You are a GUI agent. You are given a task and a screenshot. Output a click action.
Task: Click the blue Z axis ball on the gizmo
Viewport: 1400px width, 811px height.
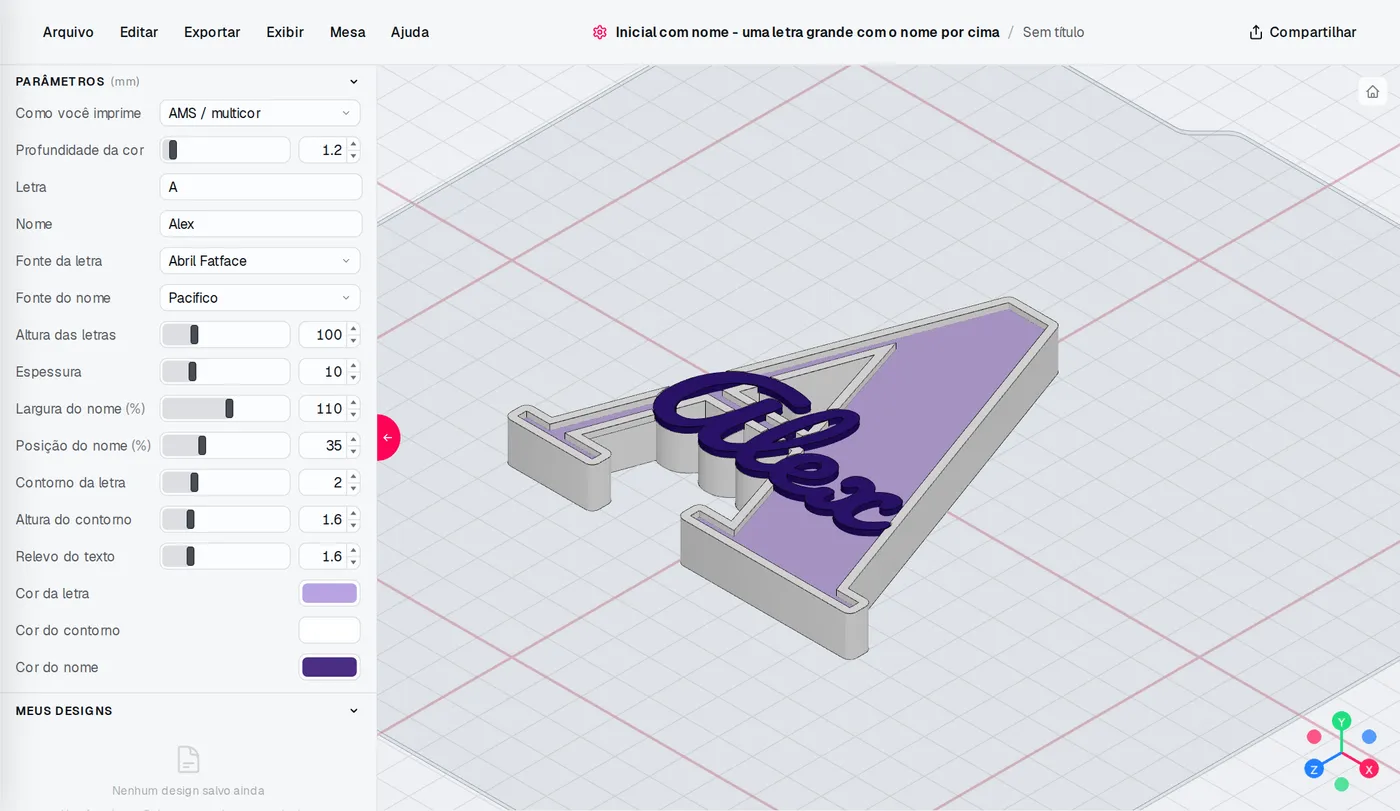click(x=1314, y=769)
